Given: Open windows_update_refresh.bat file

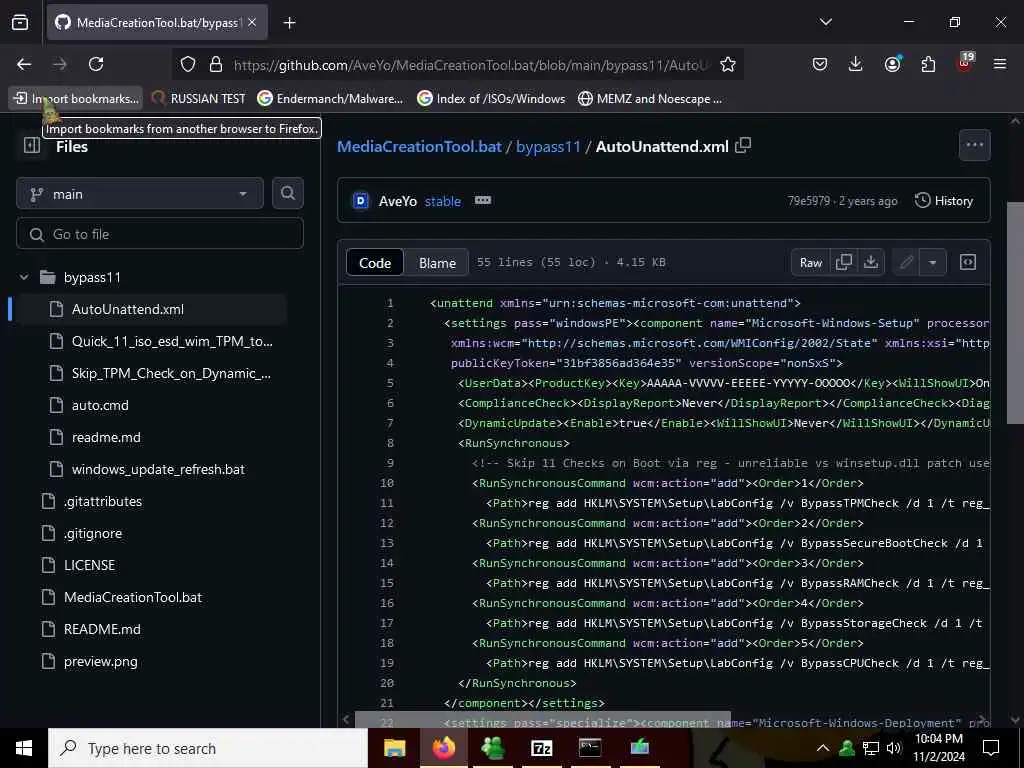Looking at the screenshot, I should (158, 469).
